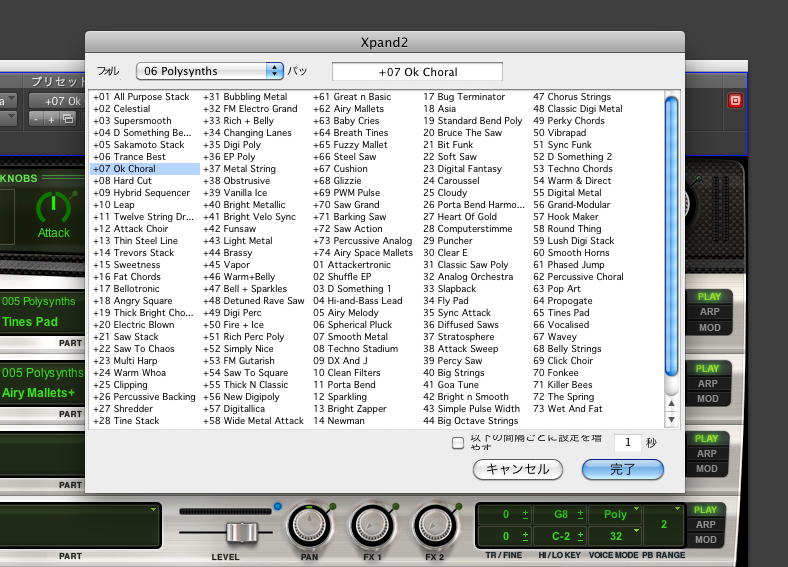Image resolution: width=788 pixels, height=567 pixels.
Task: Click the patch list scroll down arrow
Action: [671, 419]
